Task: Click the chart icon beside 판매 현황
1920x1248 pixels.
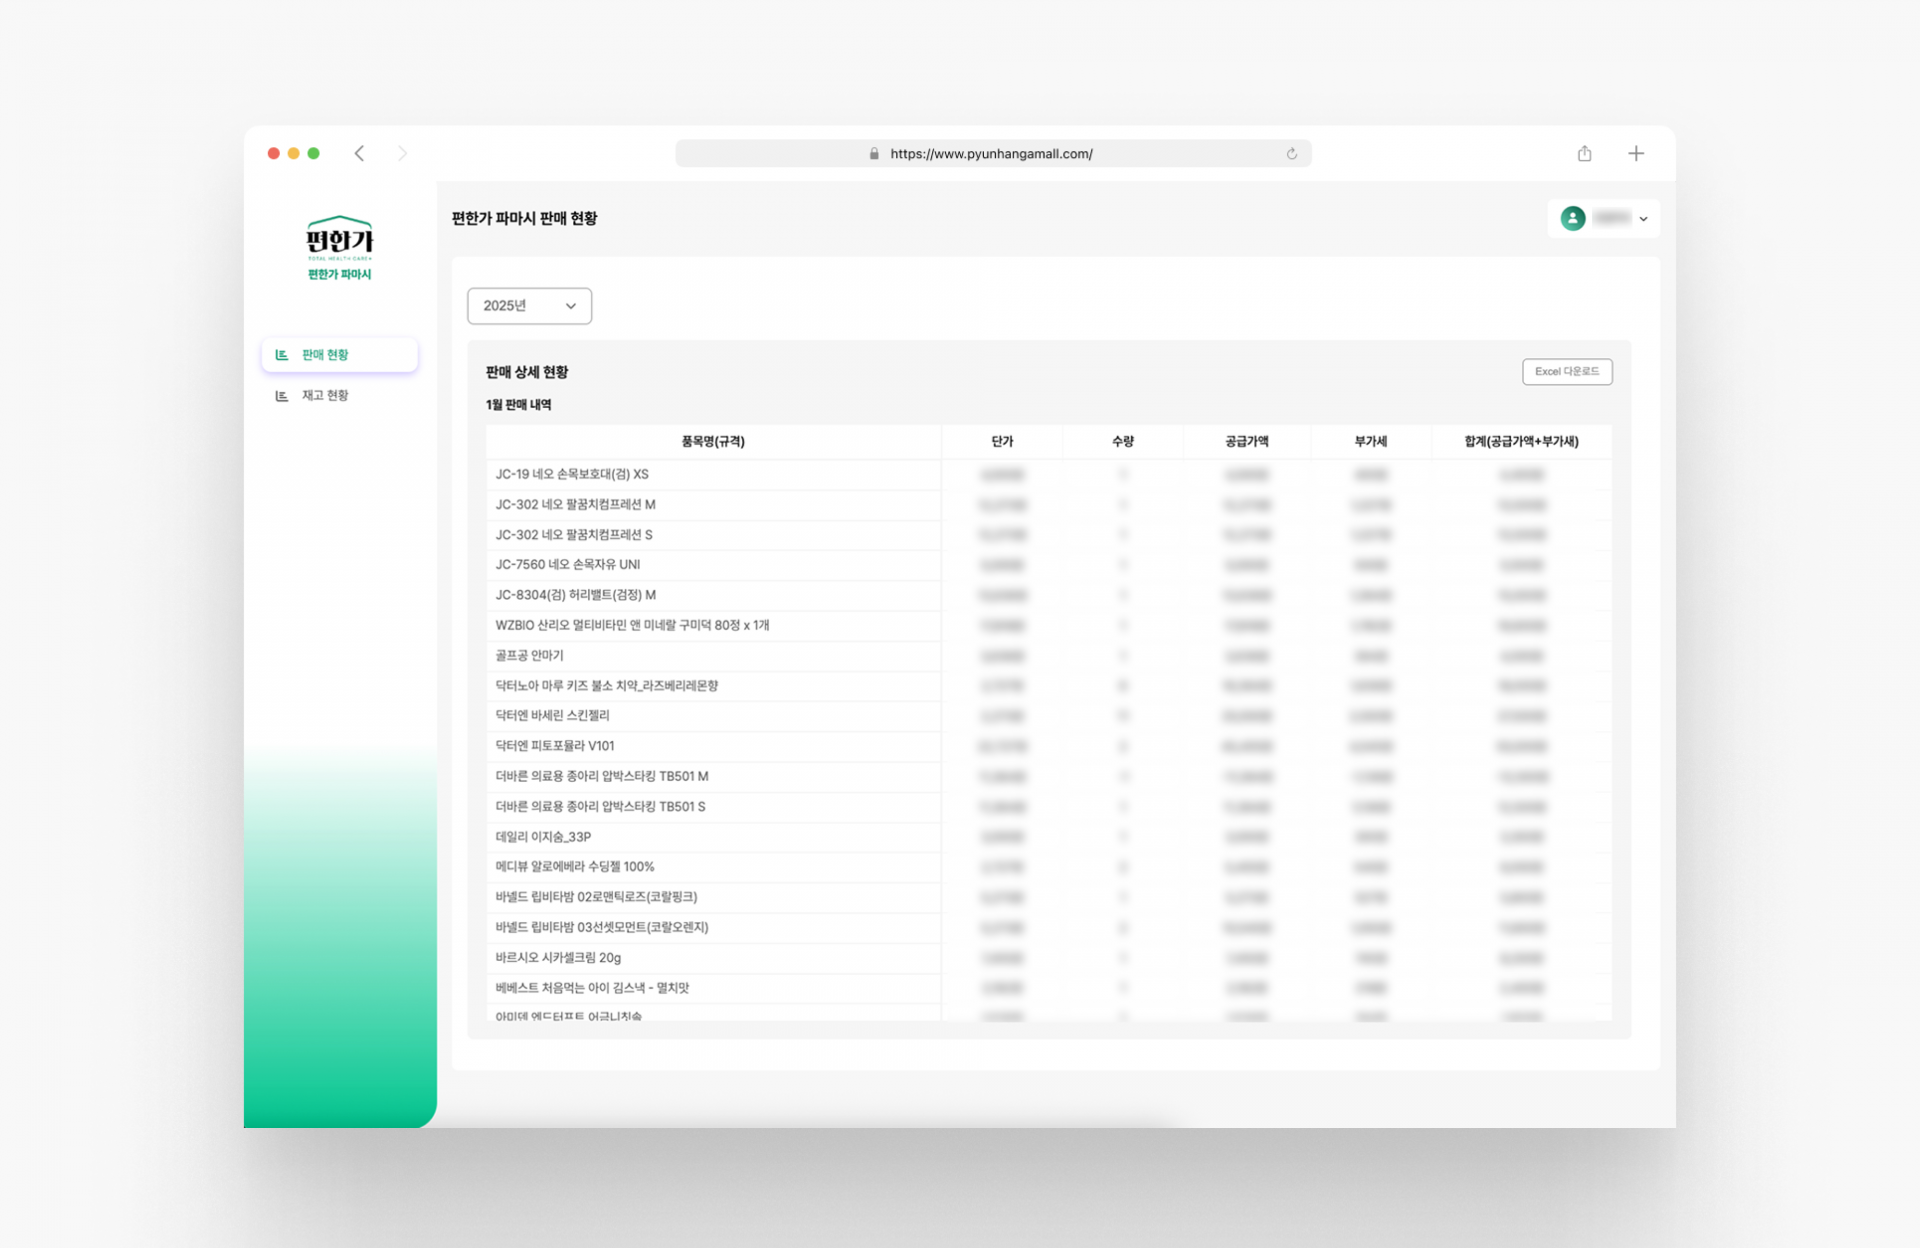Action: point(282,355)
